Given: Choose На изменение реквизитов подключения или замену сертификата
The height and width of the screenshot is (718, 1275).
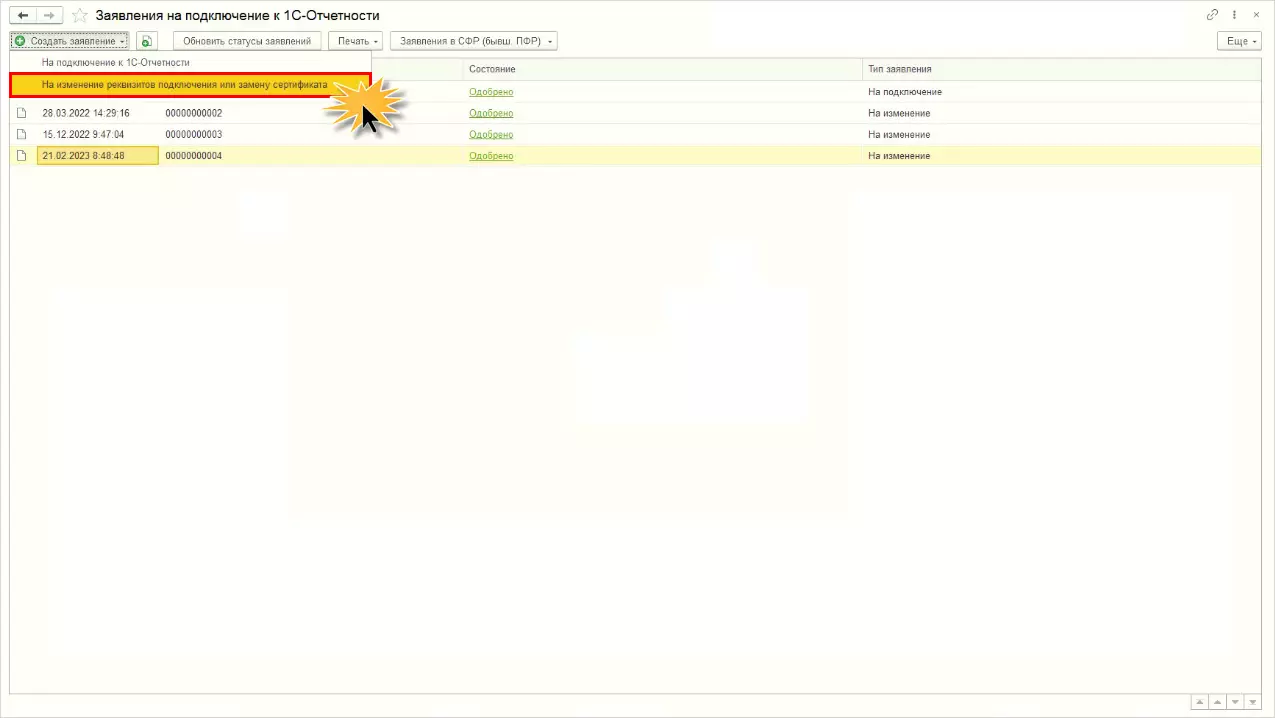Looking at the screenshot, I should coord(190,85).
